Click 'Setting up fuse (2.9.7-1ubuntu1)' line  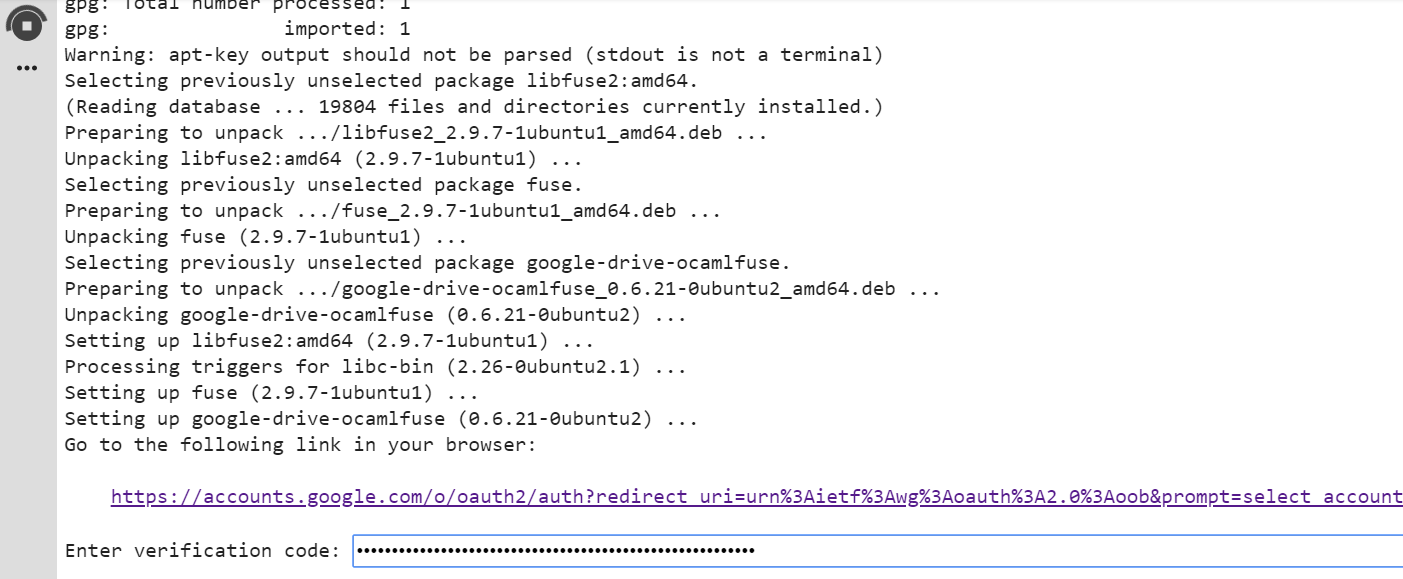271,393
